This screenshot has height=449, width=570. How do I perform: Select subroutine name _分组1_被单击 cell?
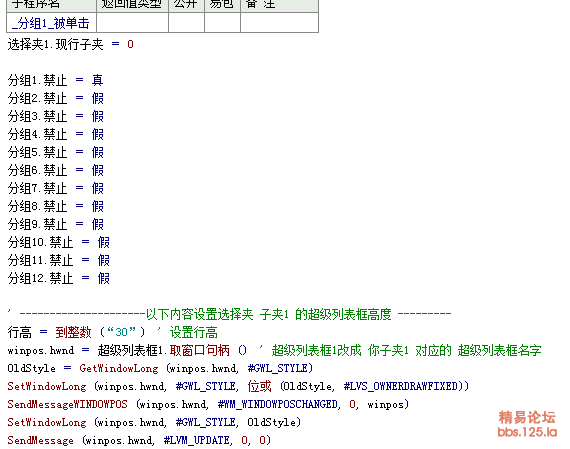tap(51, 23)
